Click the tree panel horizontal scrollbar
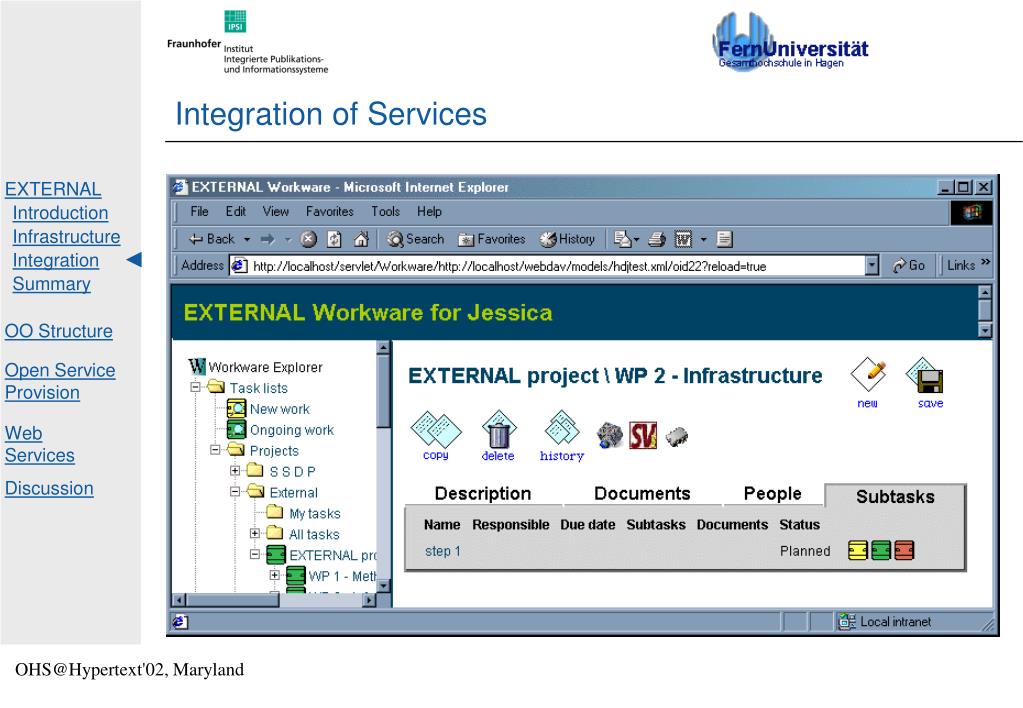 coord(275,600)
